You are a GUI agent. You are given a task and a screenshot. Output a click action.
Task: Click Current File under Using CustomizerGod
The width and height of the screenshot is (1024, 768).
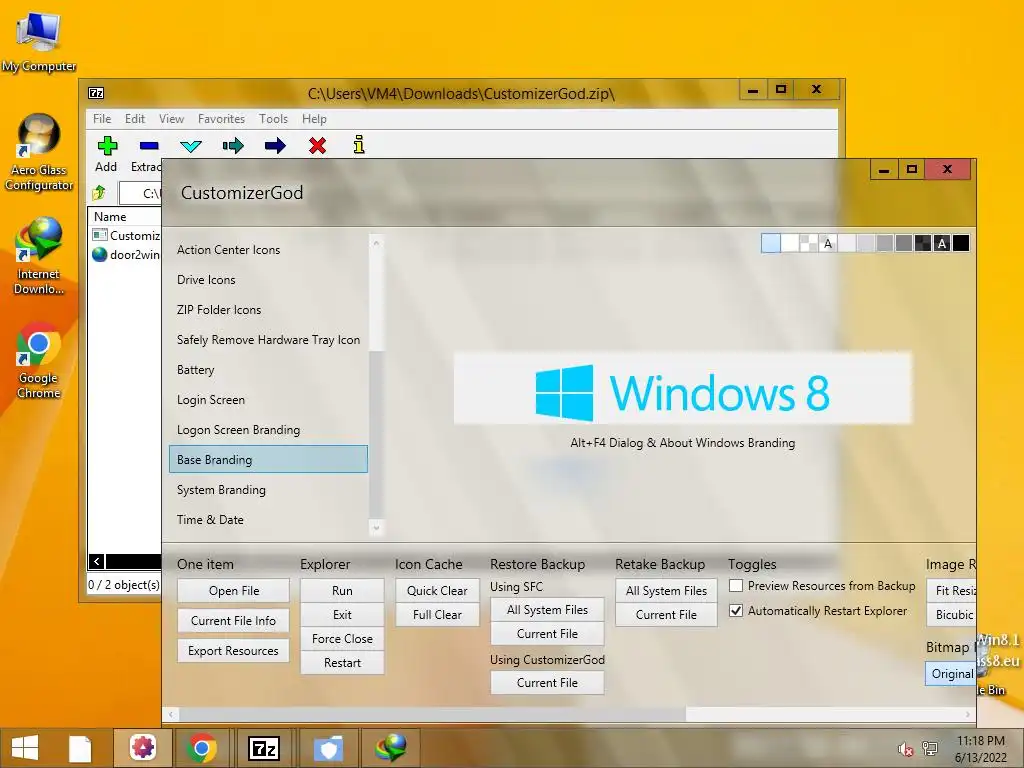click(x=547, y=682)
